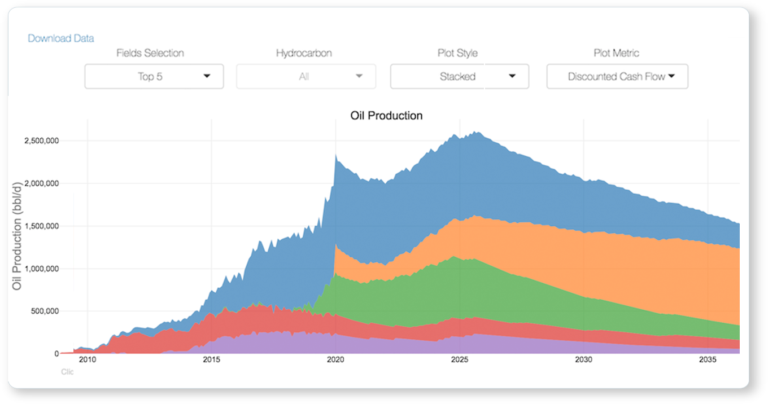Click the 'Oil Production' chart title

click(386, 115)
